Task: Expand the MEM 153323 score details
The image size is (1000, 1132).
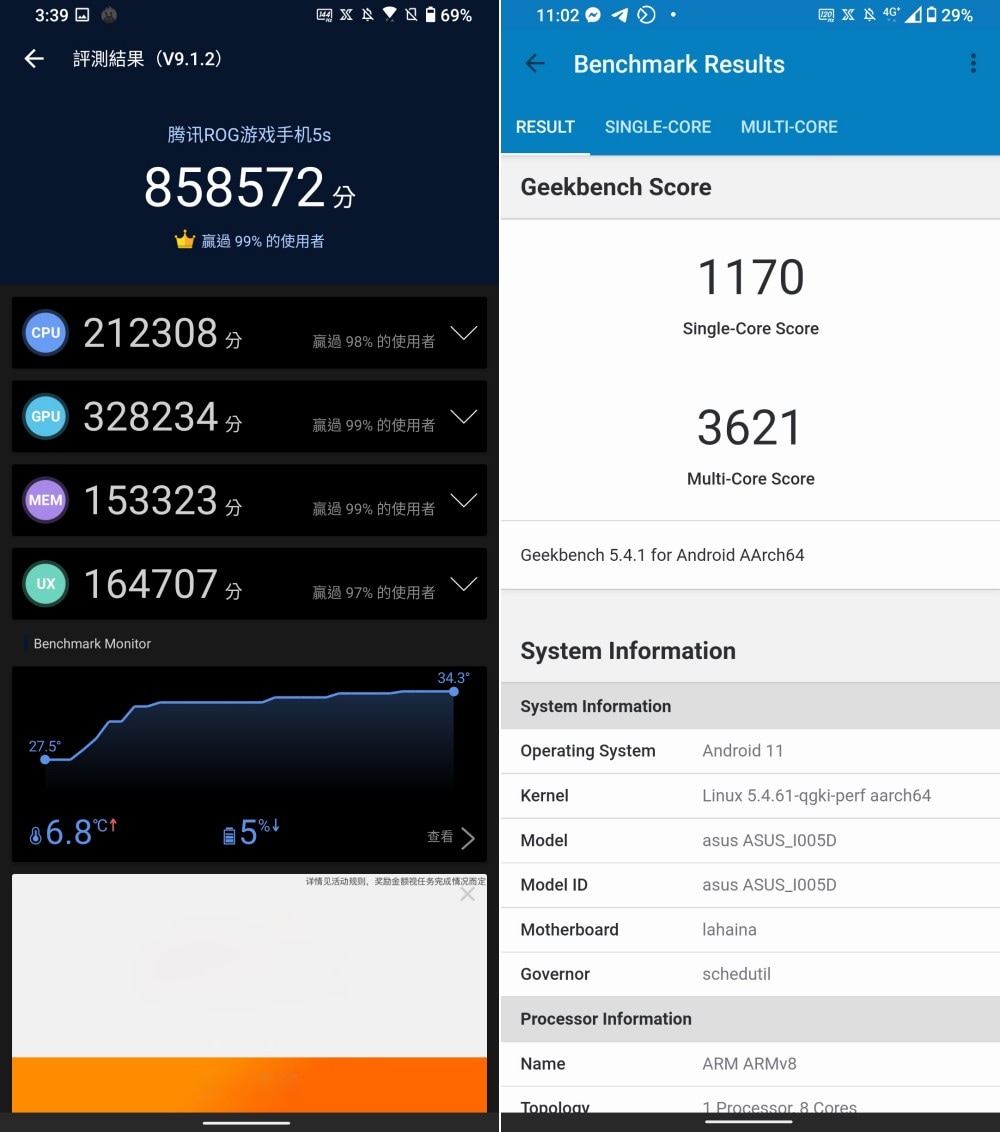Action: pyautogui.click(x=464, y=500)
